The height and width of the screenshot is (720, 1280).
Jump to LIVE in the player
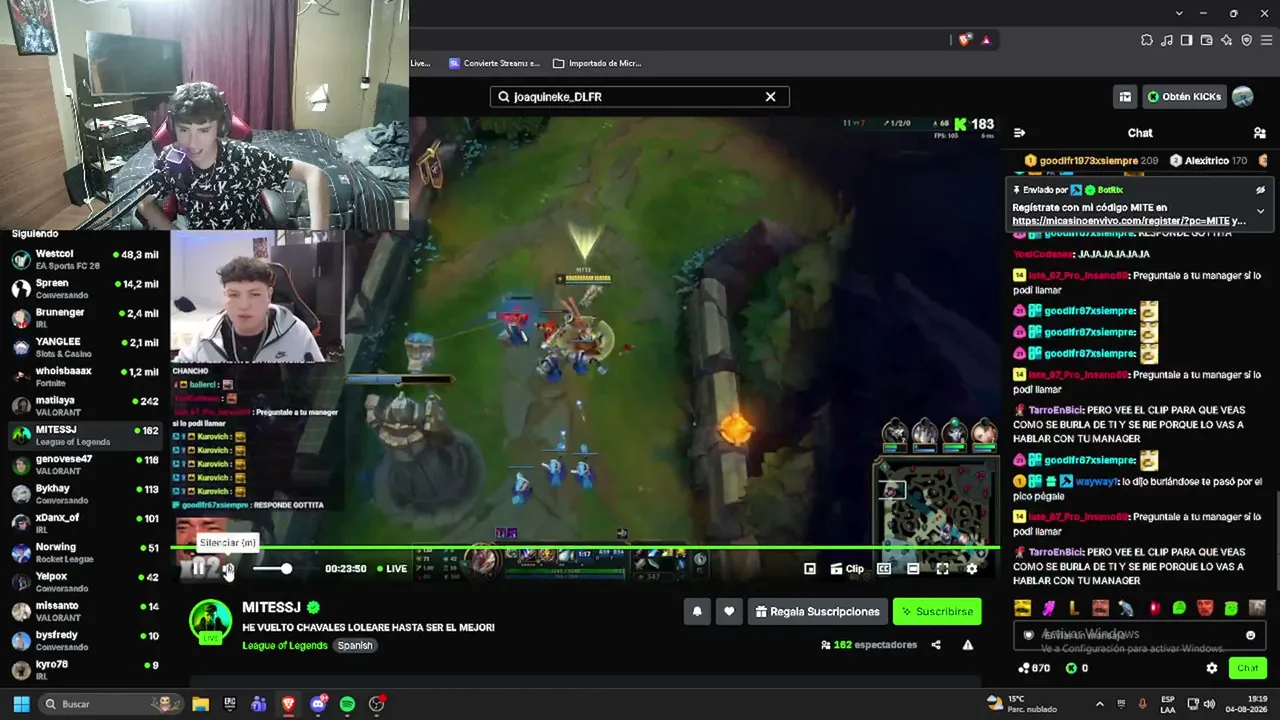(x=391, y=569)
